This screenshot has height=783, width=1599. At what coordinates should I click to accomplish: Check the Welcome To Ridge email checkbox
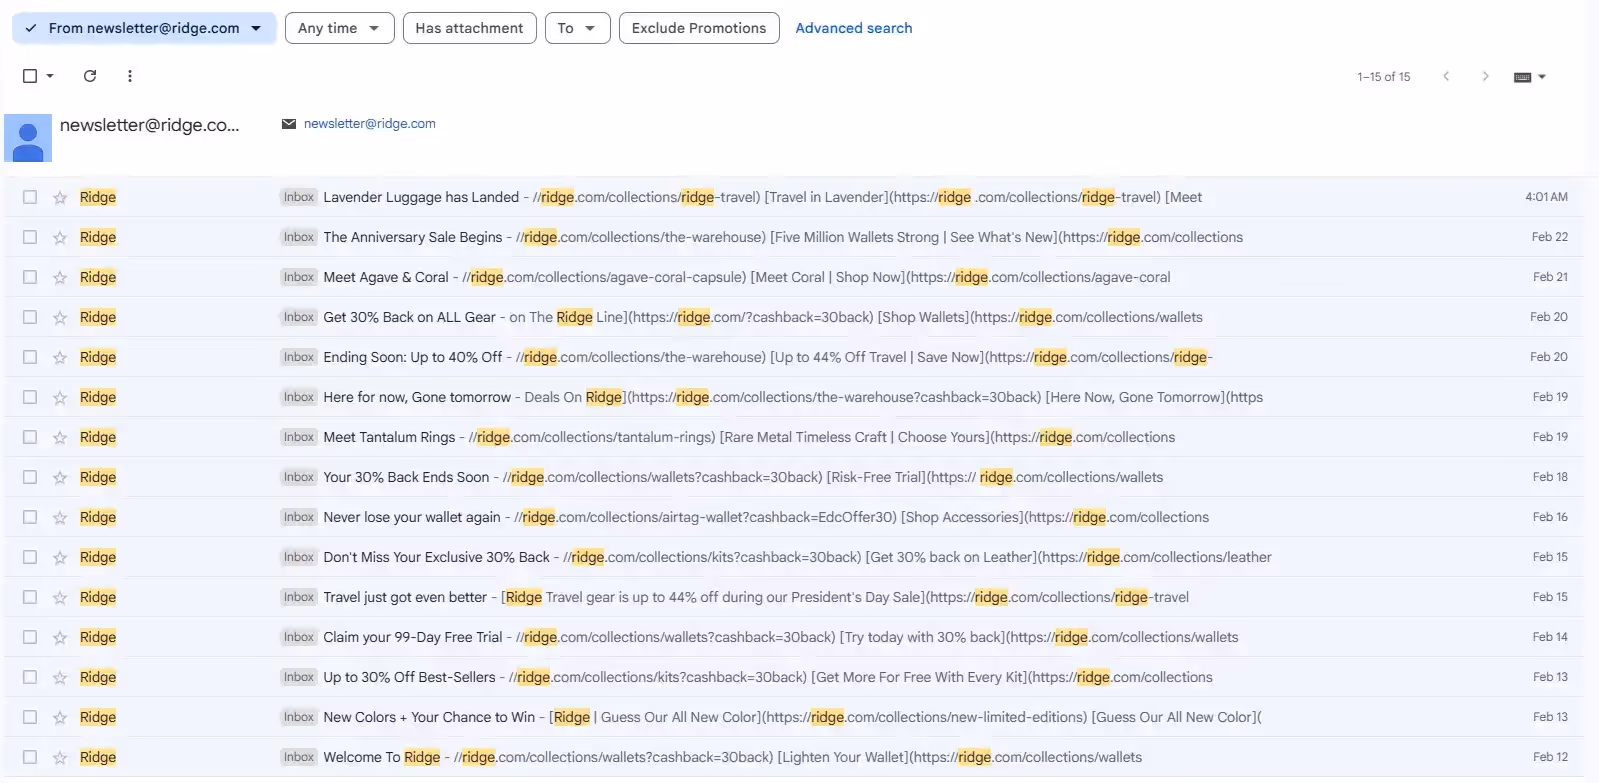point(30,757)
